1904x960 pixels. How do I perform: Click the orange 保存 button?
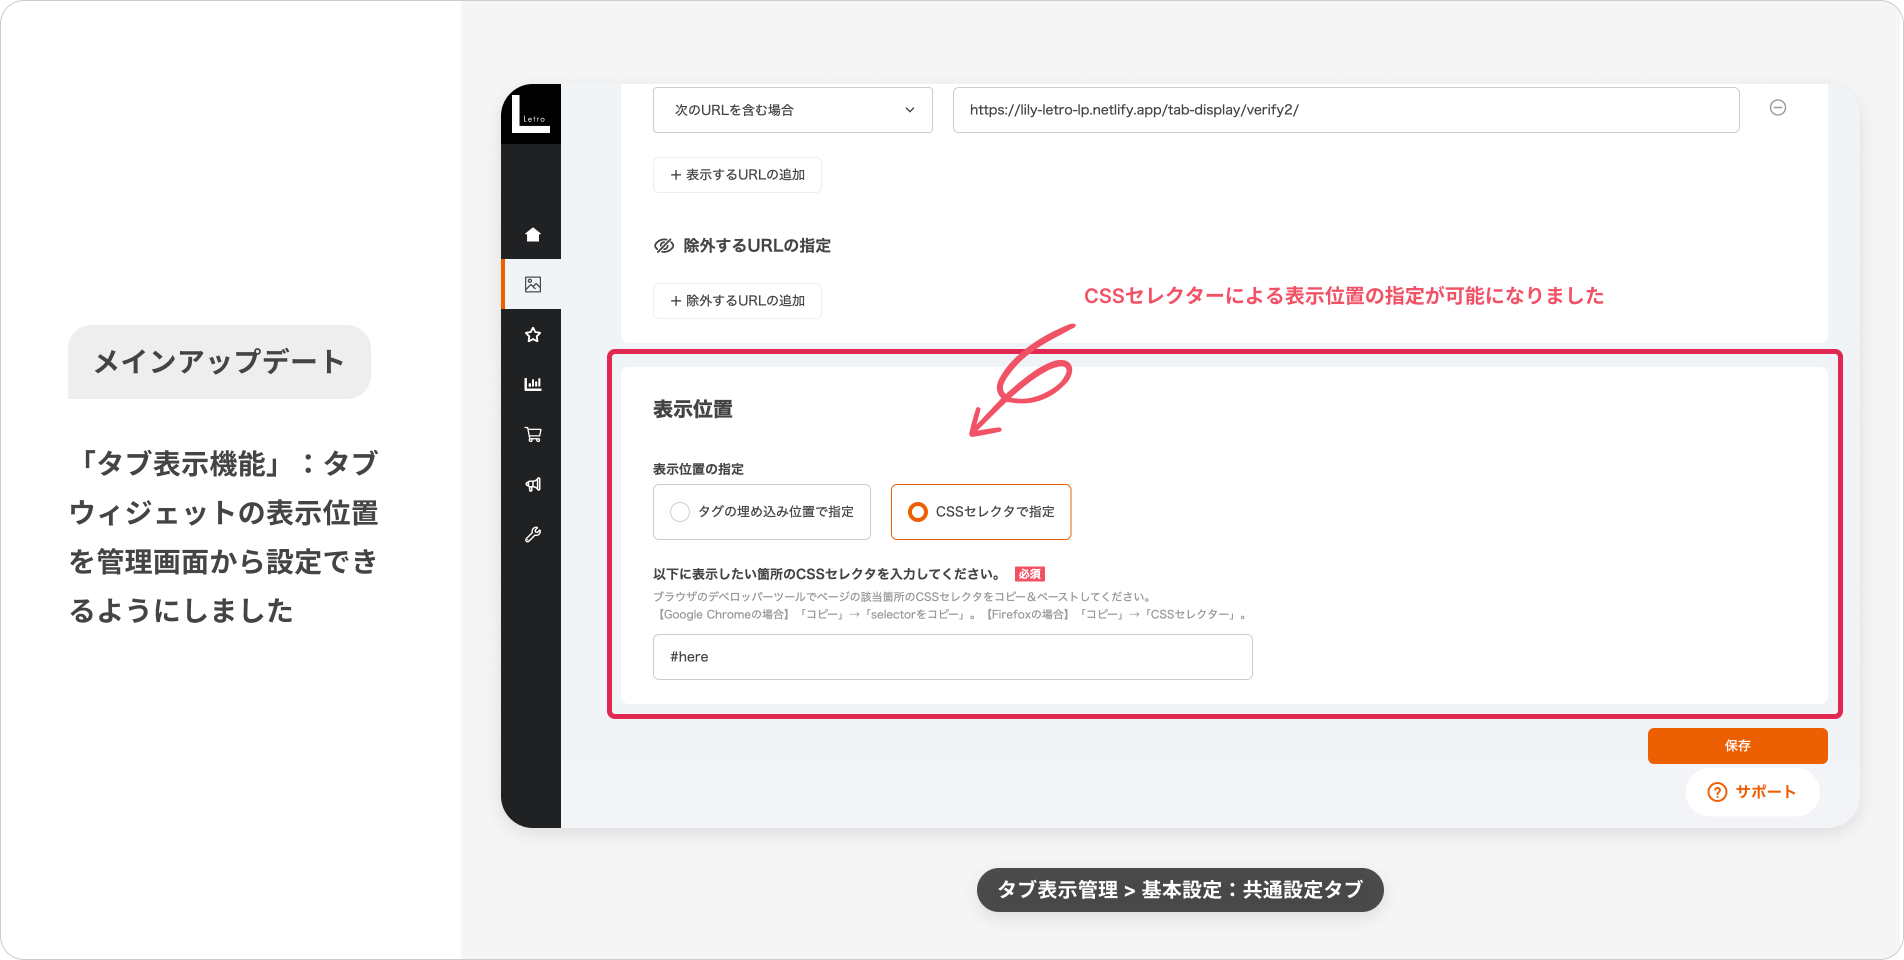tap(1737, 746)
